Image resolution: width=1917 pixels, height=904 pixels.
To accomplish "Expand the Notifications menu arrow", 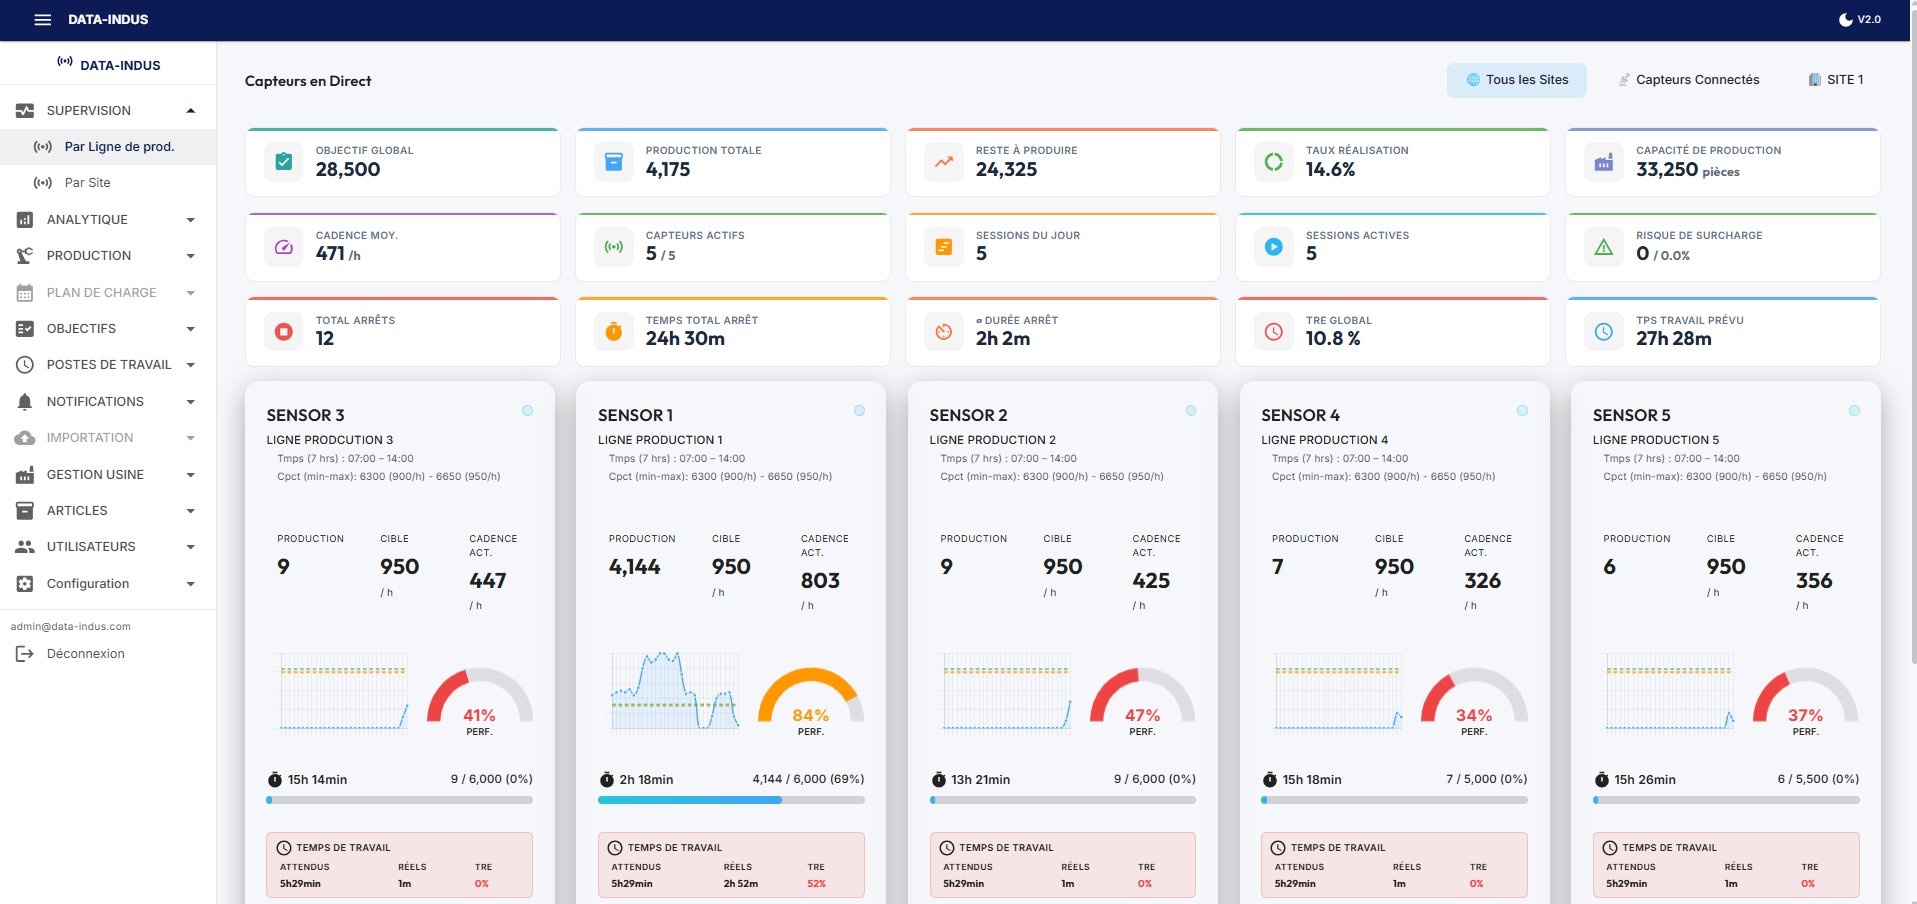I will 190,401.
